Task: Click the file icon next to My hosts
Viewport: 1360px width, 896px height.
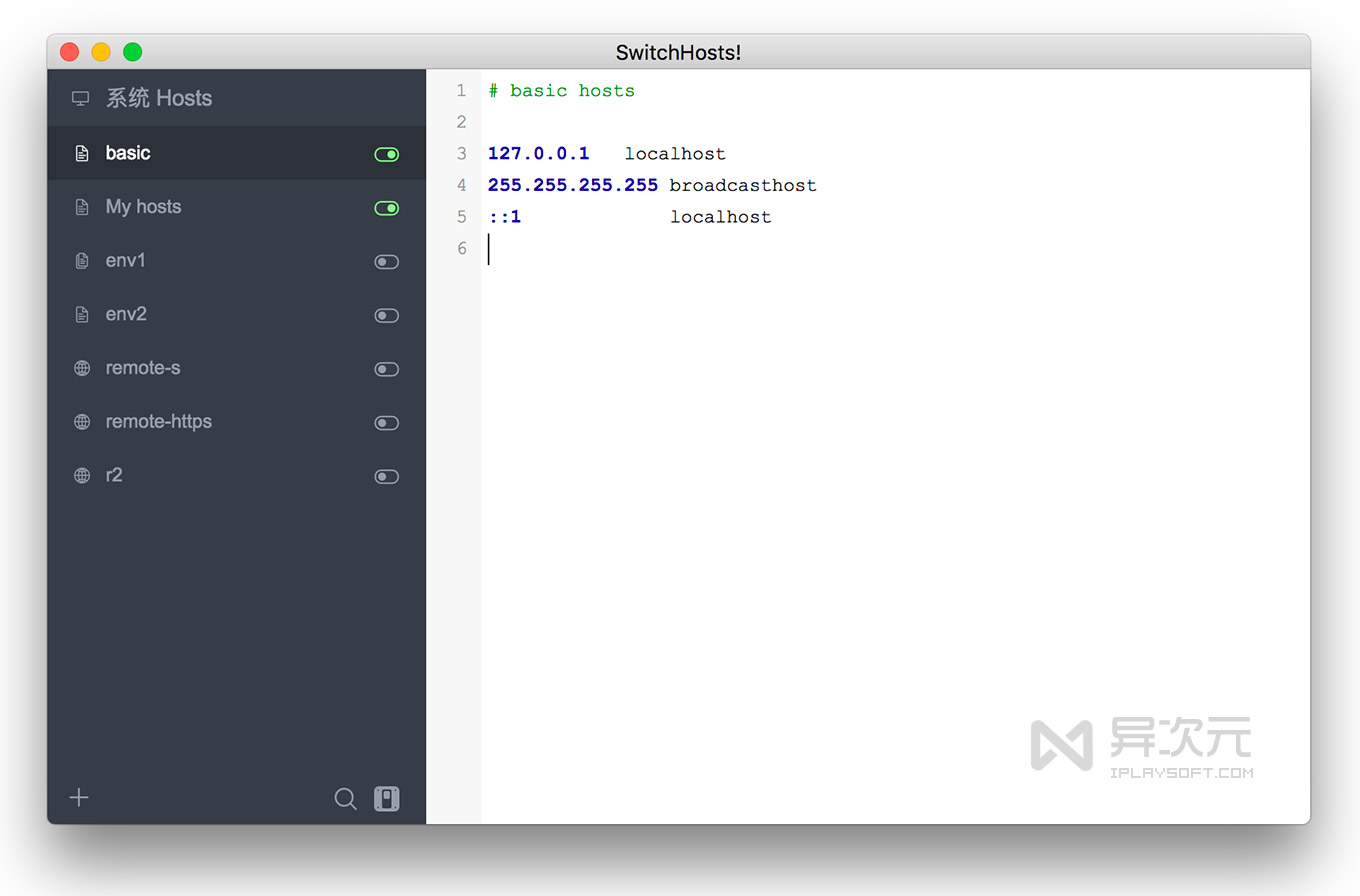Action: click(82, 207)
